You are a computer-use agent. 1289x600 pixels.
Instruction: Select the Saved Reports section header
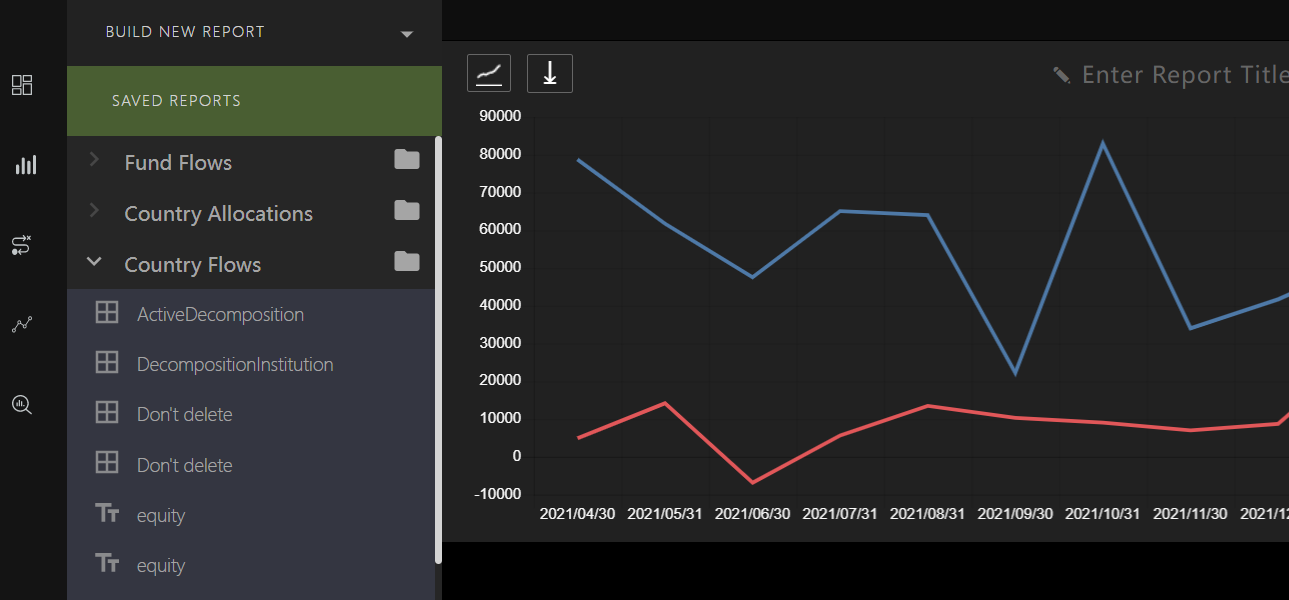click(x=254, y=101)
